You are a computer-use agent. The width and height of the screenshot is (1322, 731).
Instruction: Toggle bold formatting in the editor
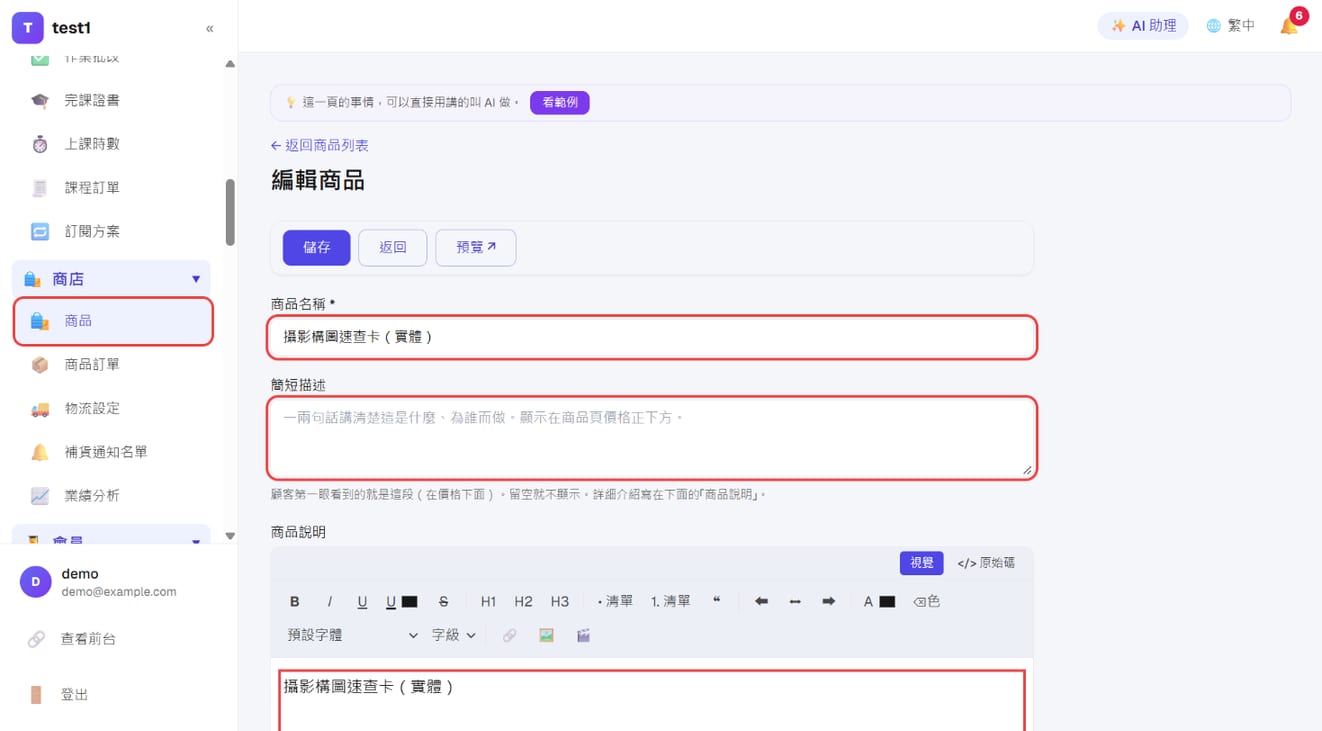pyautogui.click(x=295, y=602)
